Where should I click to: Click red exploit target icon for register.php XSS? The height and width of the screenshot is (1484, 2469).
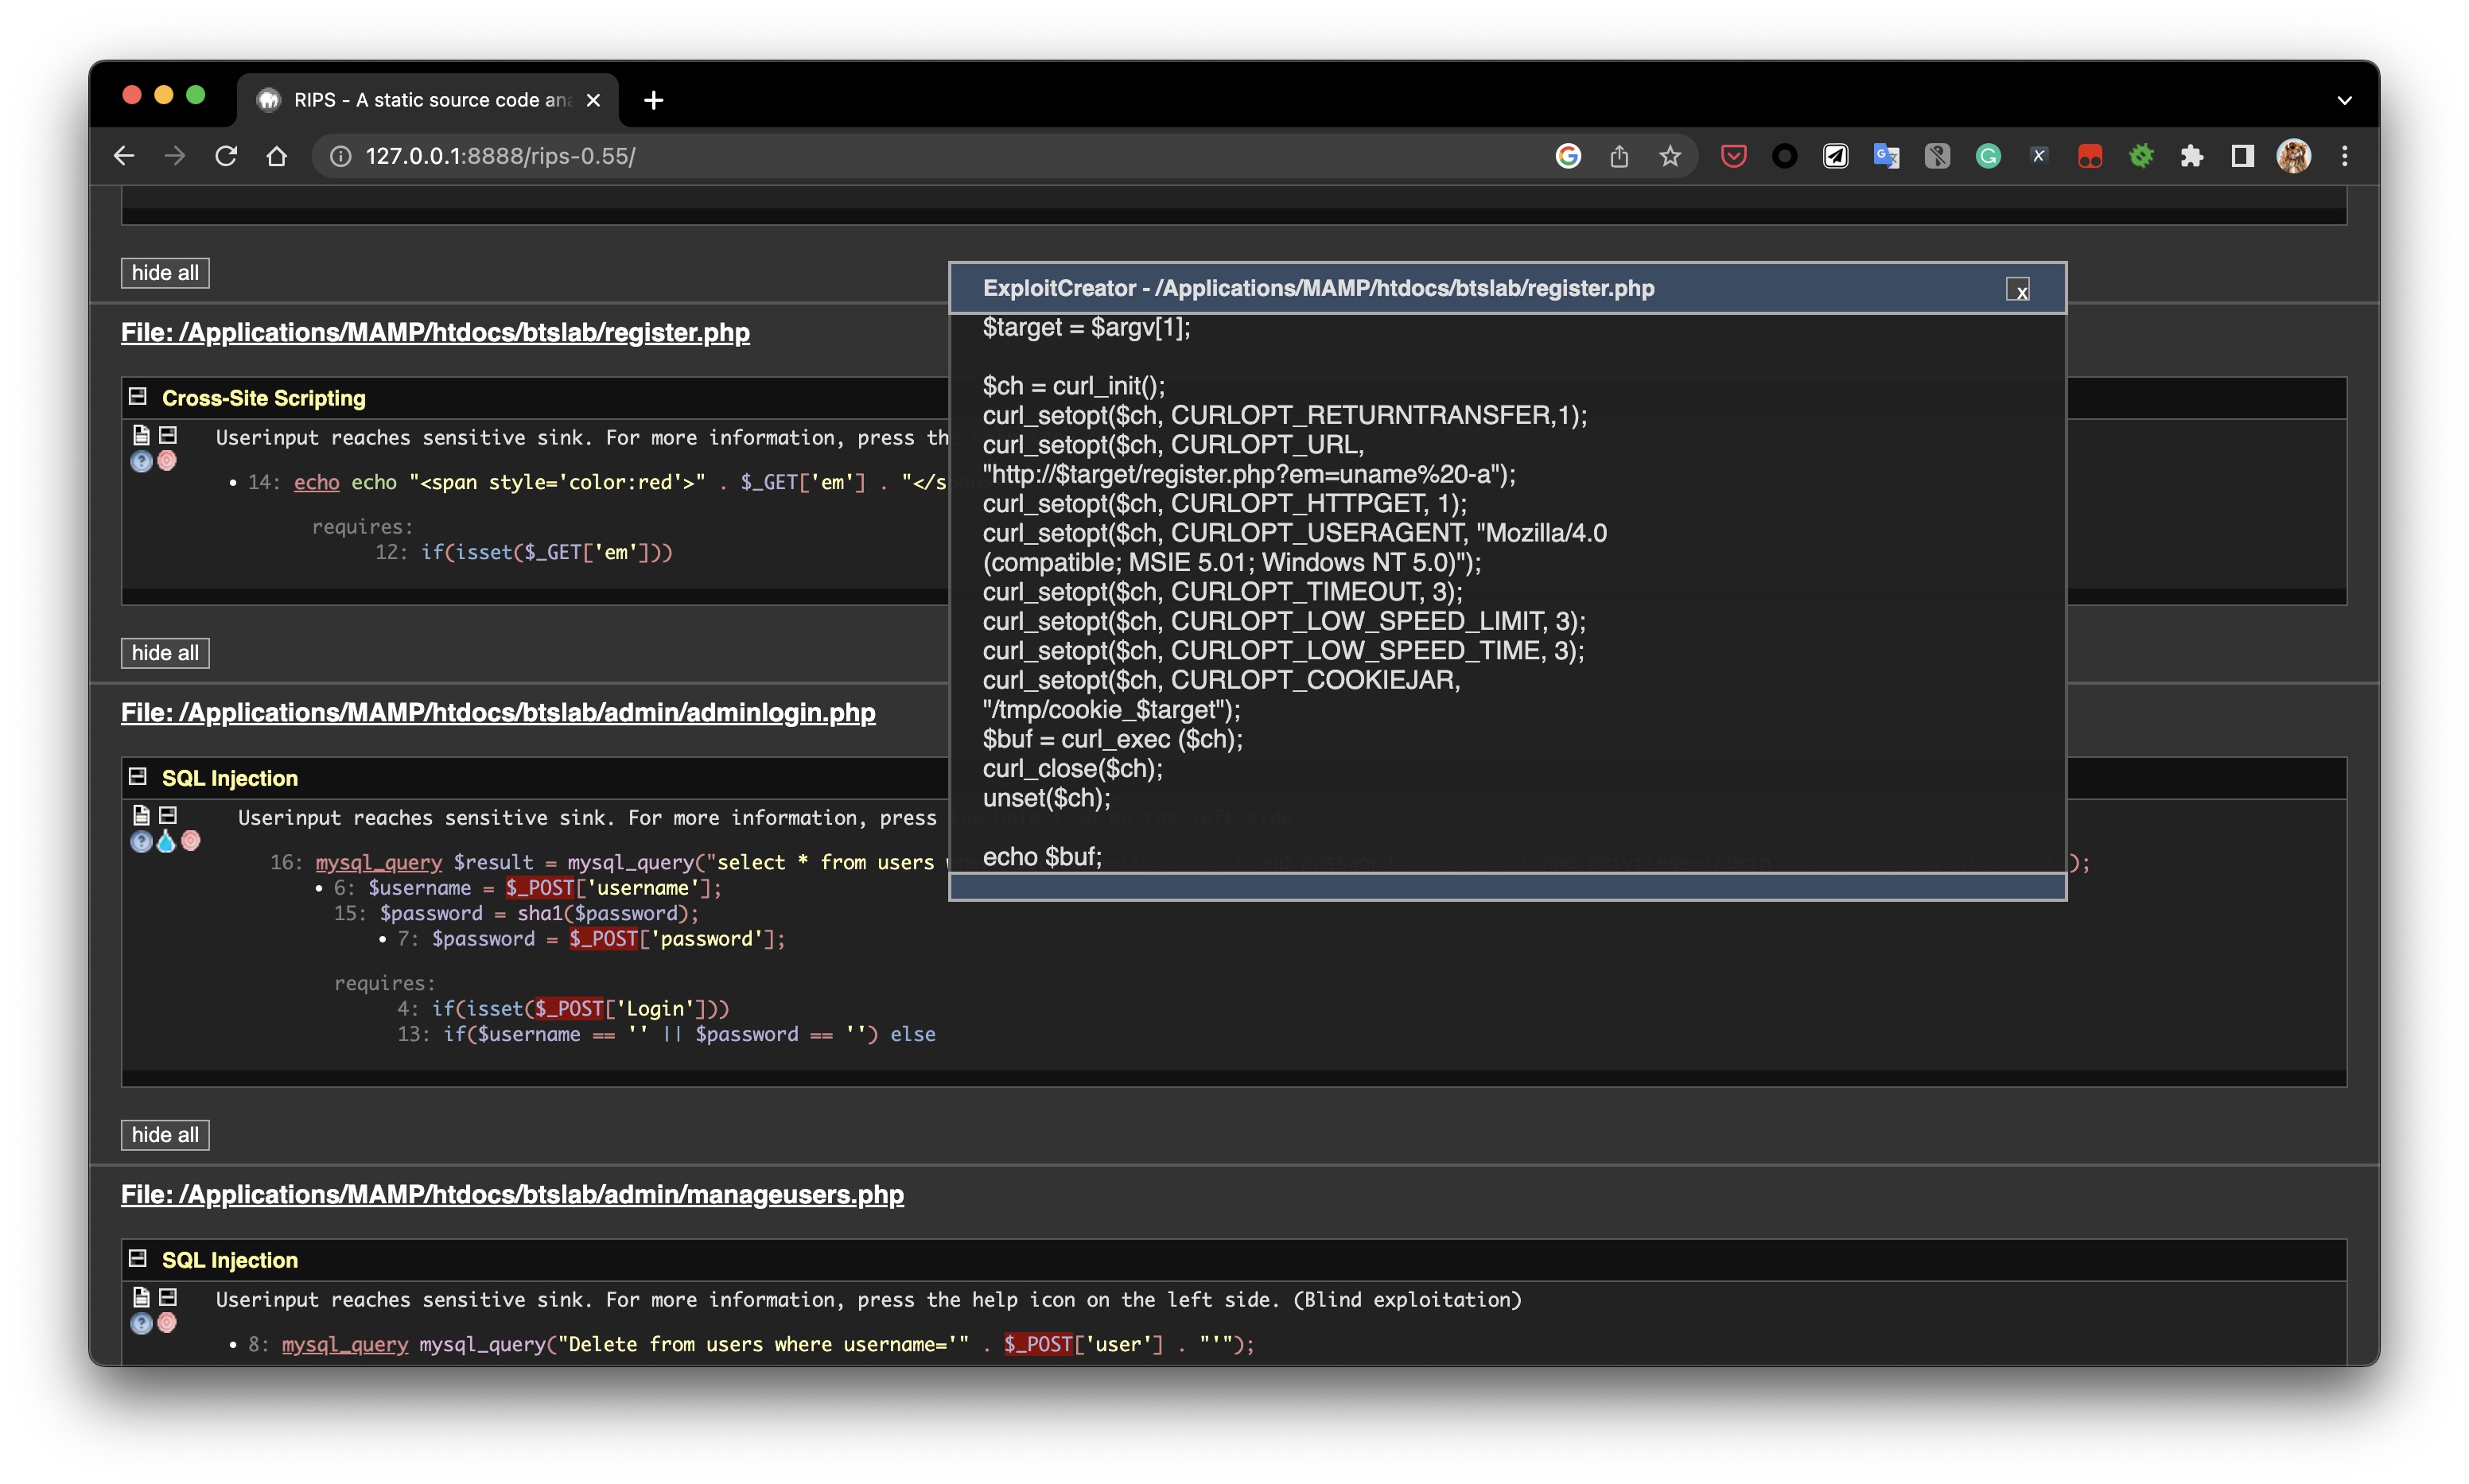pos(167,461)
